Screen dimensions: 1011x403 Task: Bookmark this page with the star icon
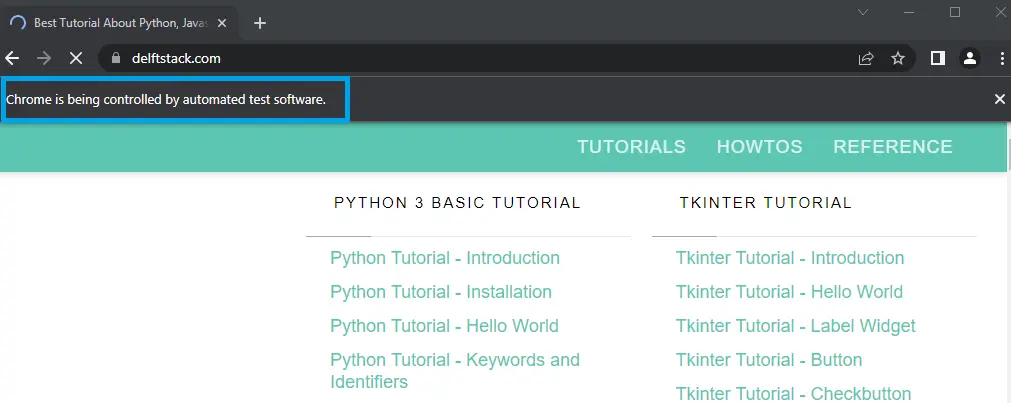pyautogui.click(x=898, y=59)
